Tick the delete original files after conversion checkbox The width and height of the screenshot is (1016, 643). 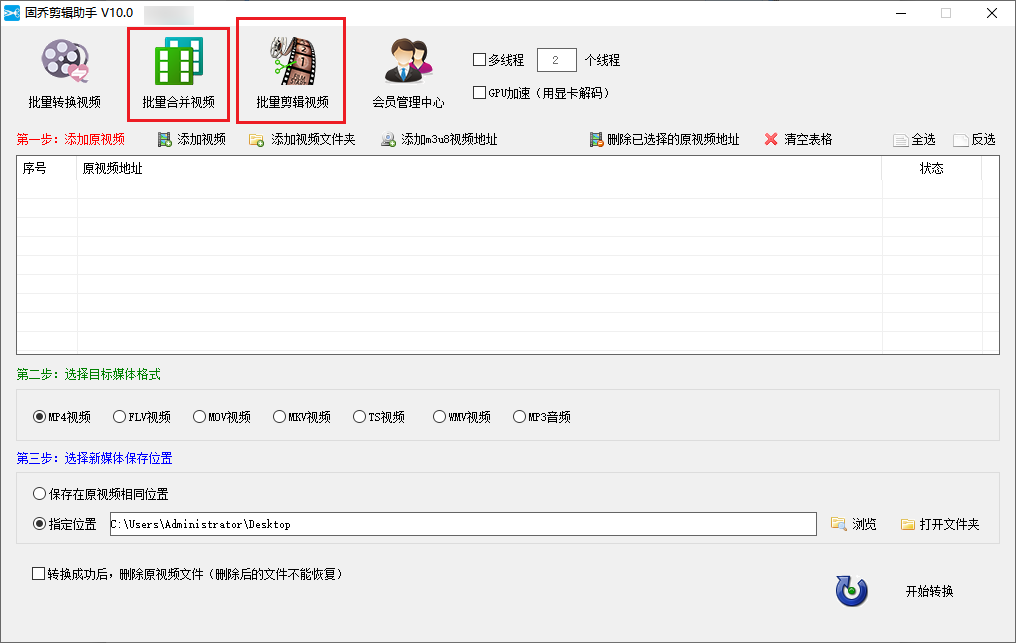(39, 574)
